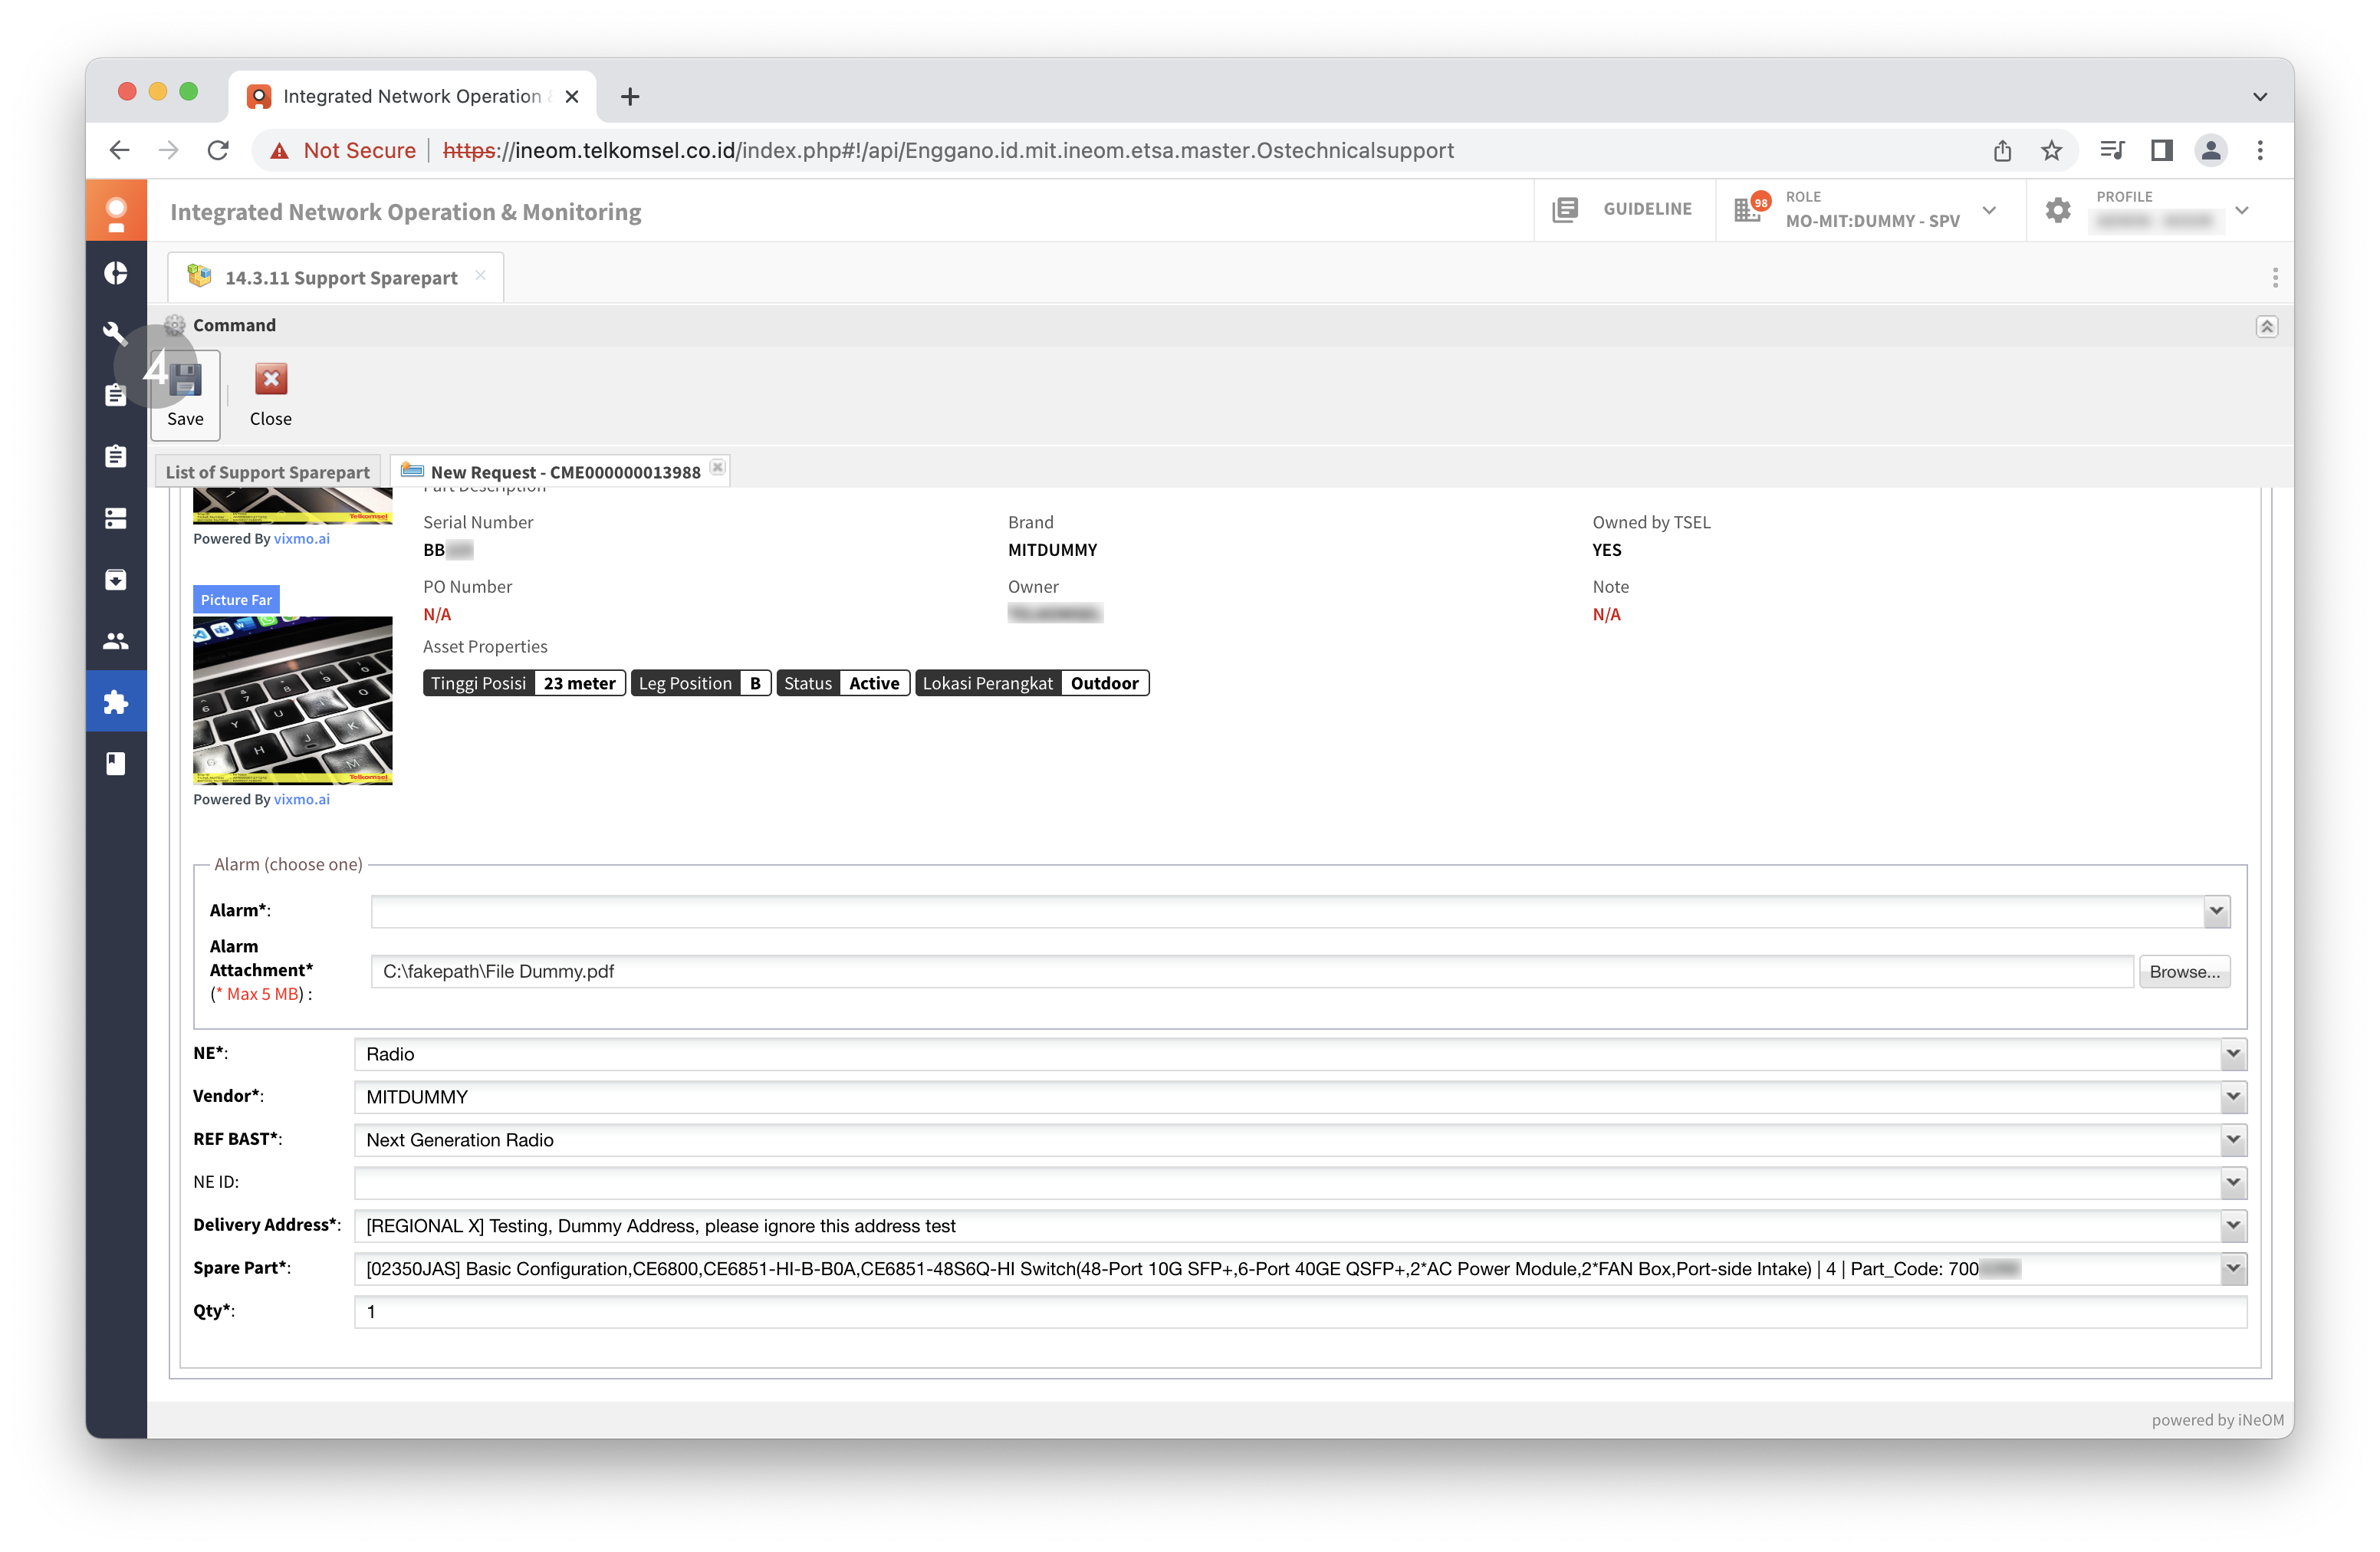Open the ROLE selector chevron
The image size is (2380, 1552).
pos(1989,211)
